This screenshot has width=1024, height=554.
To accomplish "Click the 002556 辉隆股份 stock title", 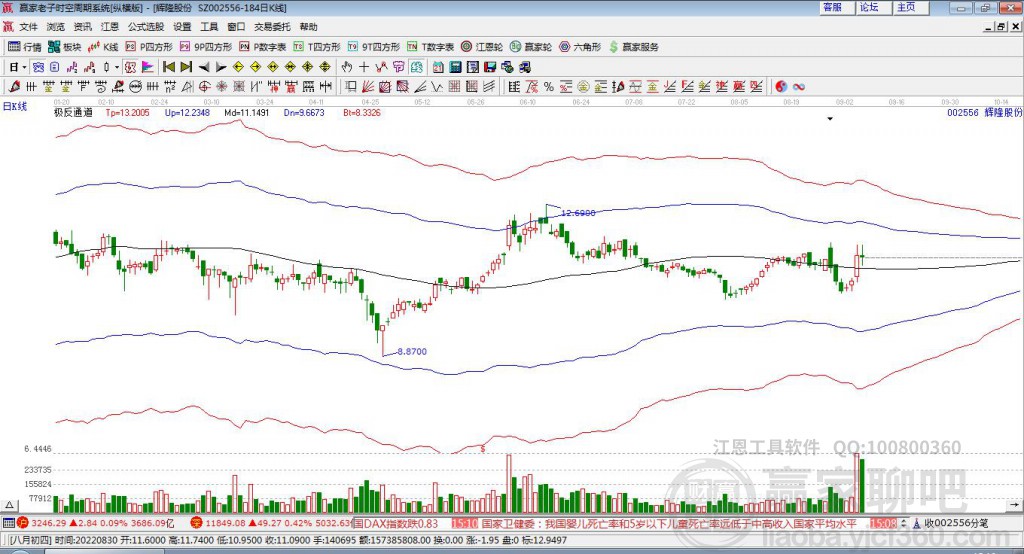I will click(985, 112).
